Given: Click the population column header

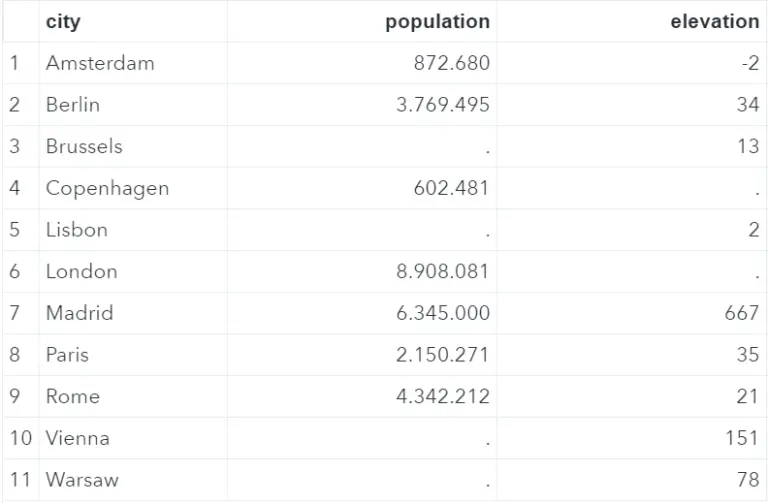Looking at the screenshot, I should tap(362, 22).
